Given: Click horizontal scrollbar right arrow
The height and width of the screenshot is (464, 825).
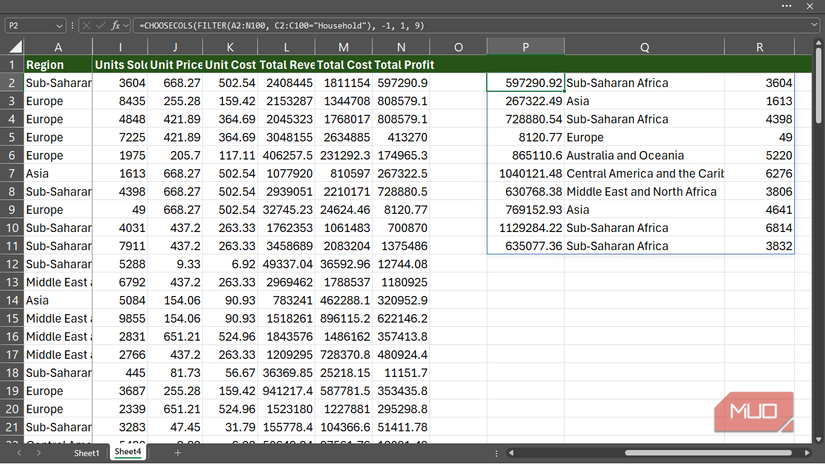Looking at the screenshot, I should click(807, 452).
